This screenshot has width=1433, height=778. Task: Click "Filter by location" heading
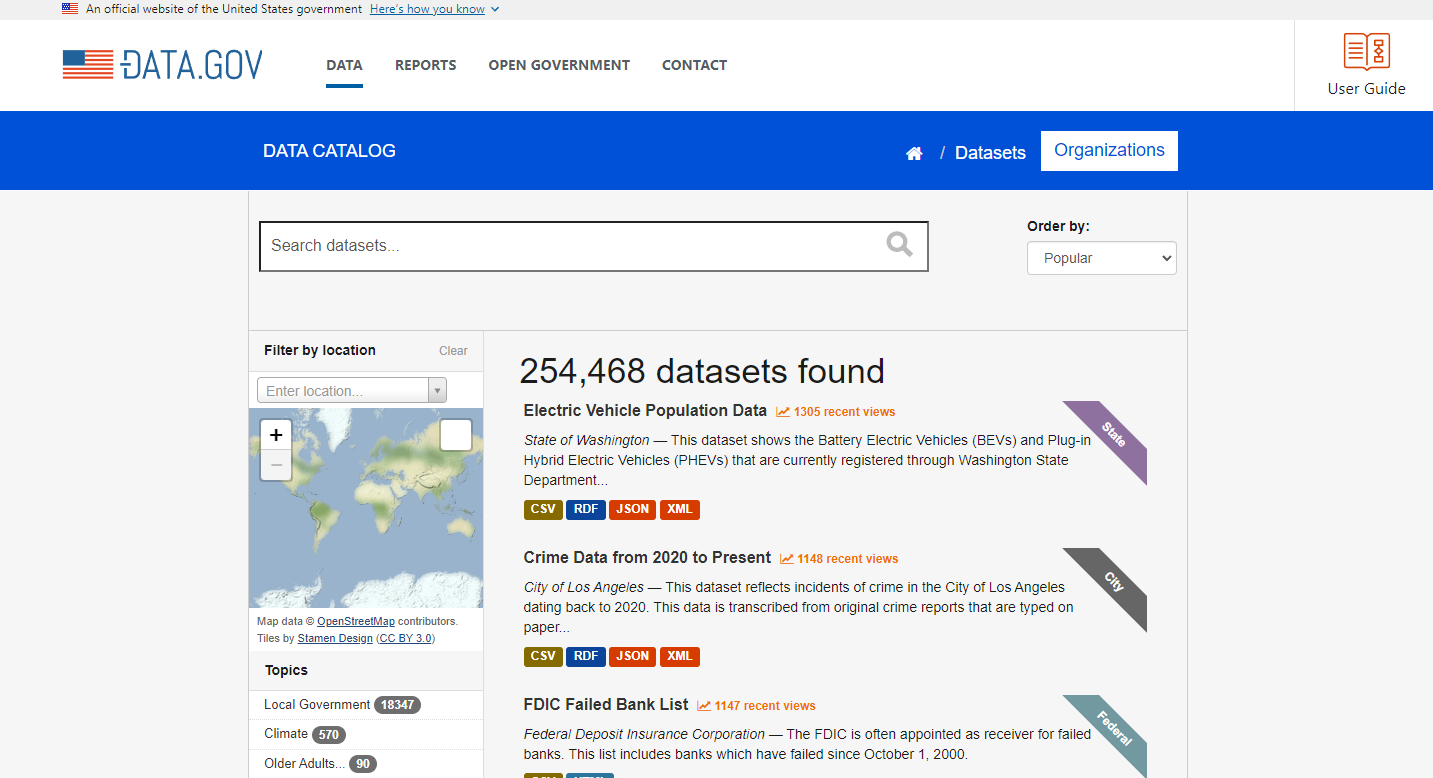(x=320, y=350)
